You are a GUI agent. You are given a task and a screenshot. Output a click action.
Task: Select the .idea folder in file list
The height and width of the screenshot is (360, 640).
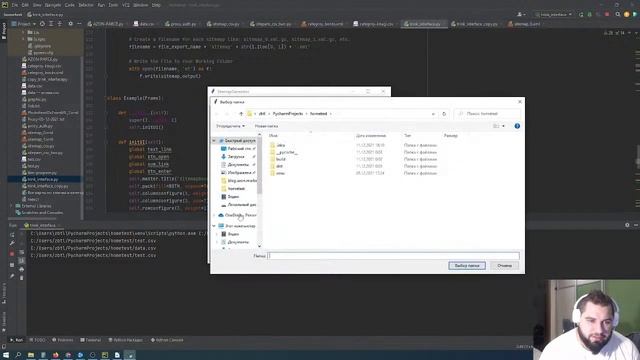click(280, 145)
